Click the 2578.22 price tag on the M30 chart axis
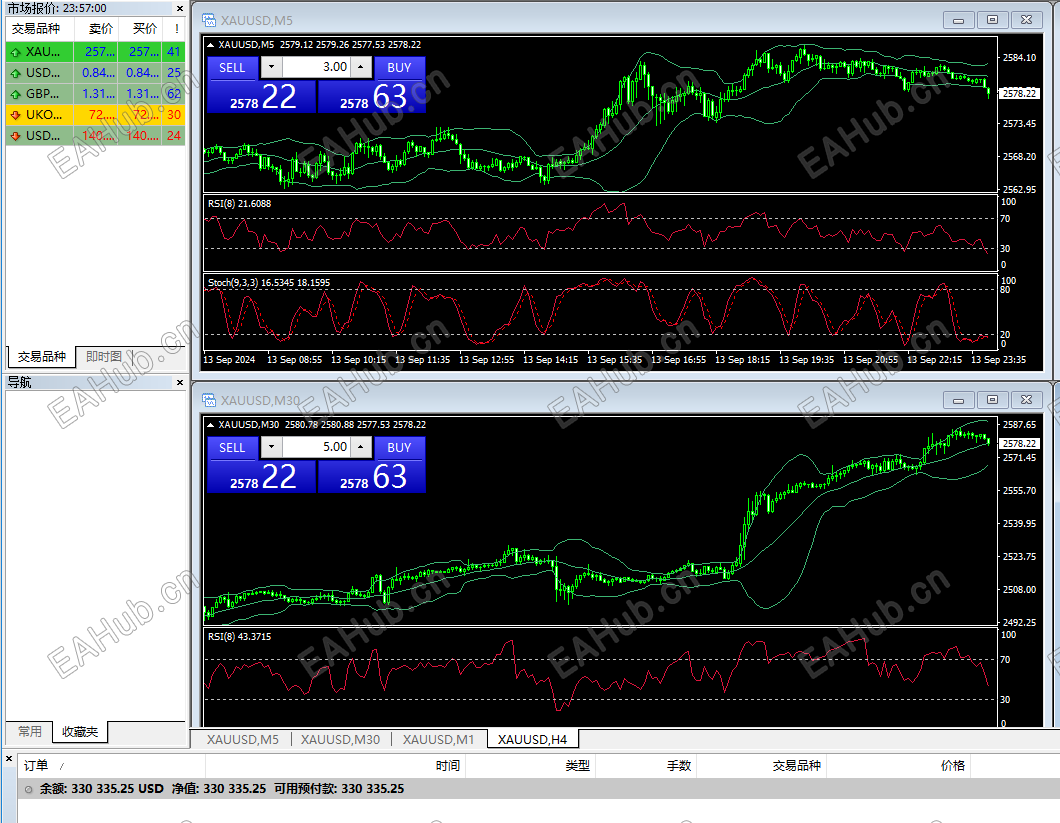 point(1019,444)
